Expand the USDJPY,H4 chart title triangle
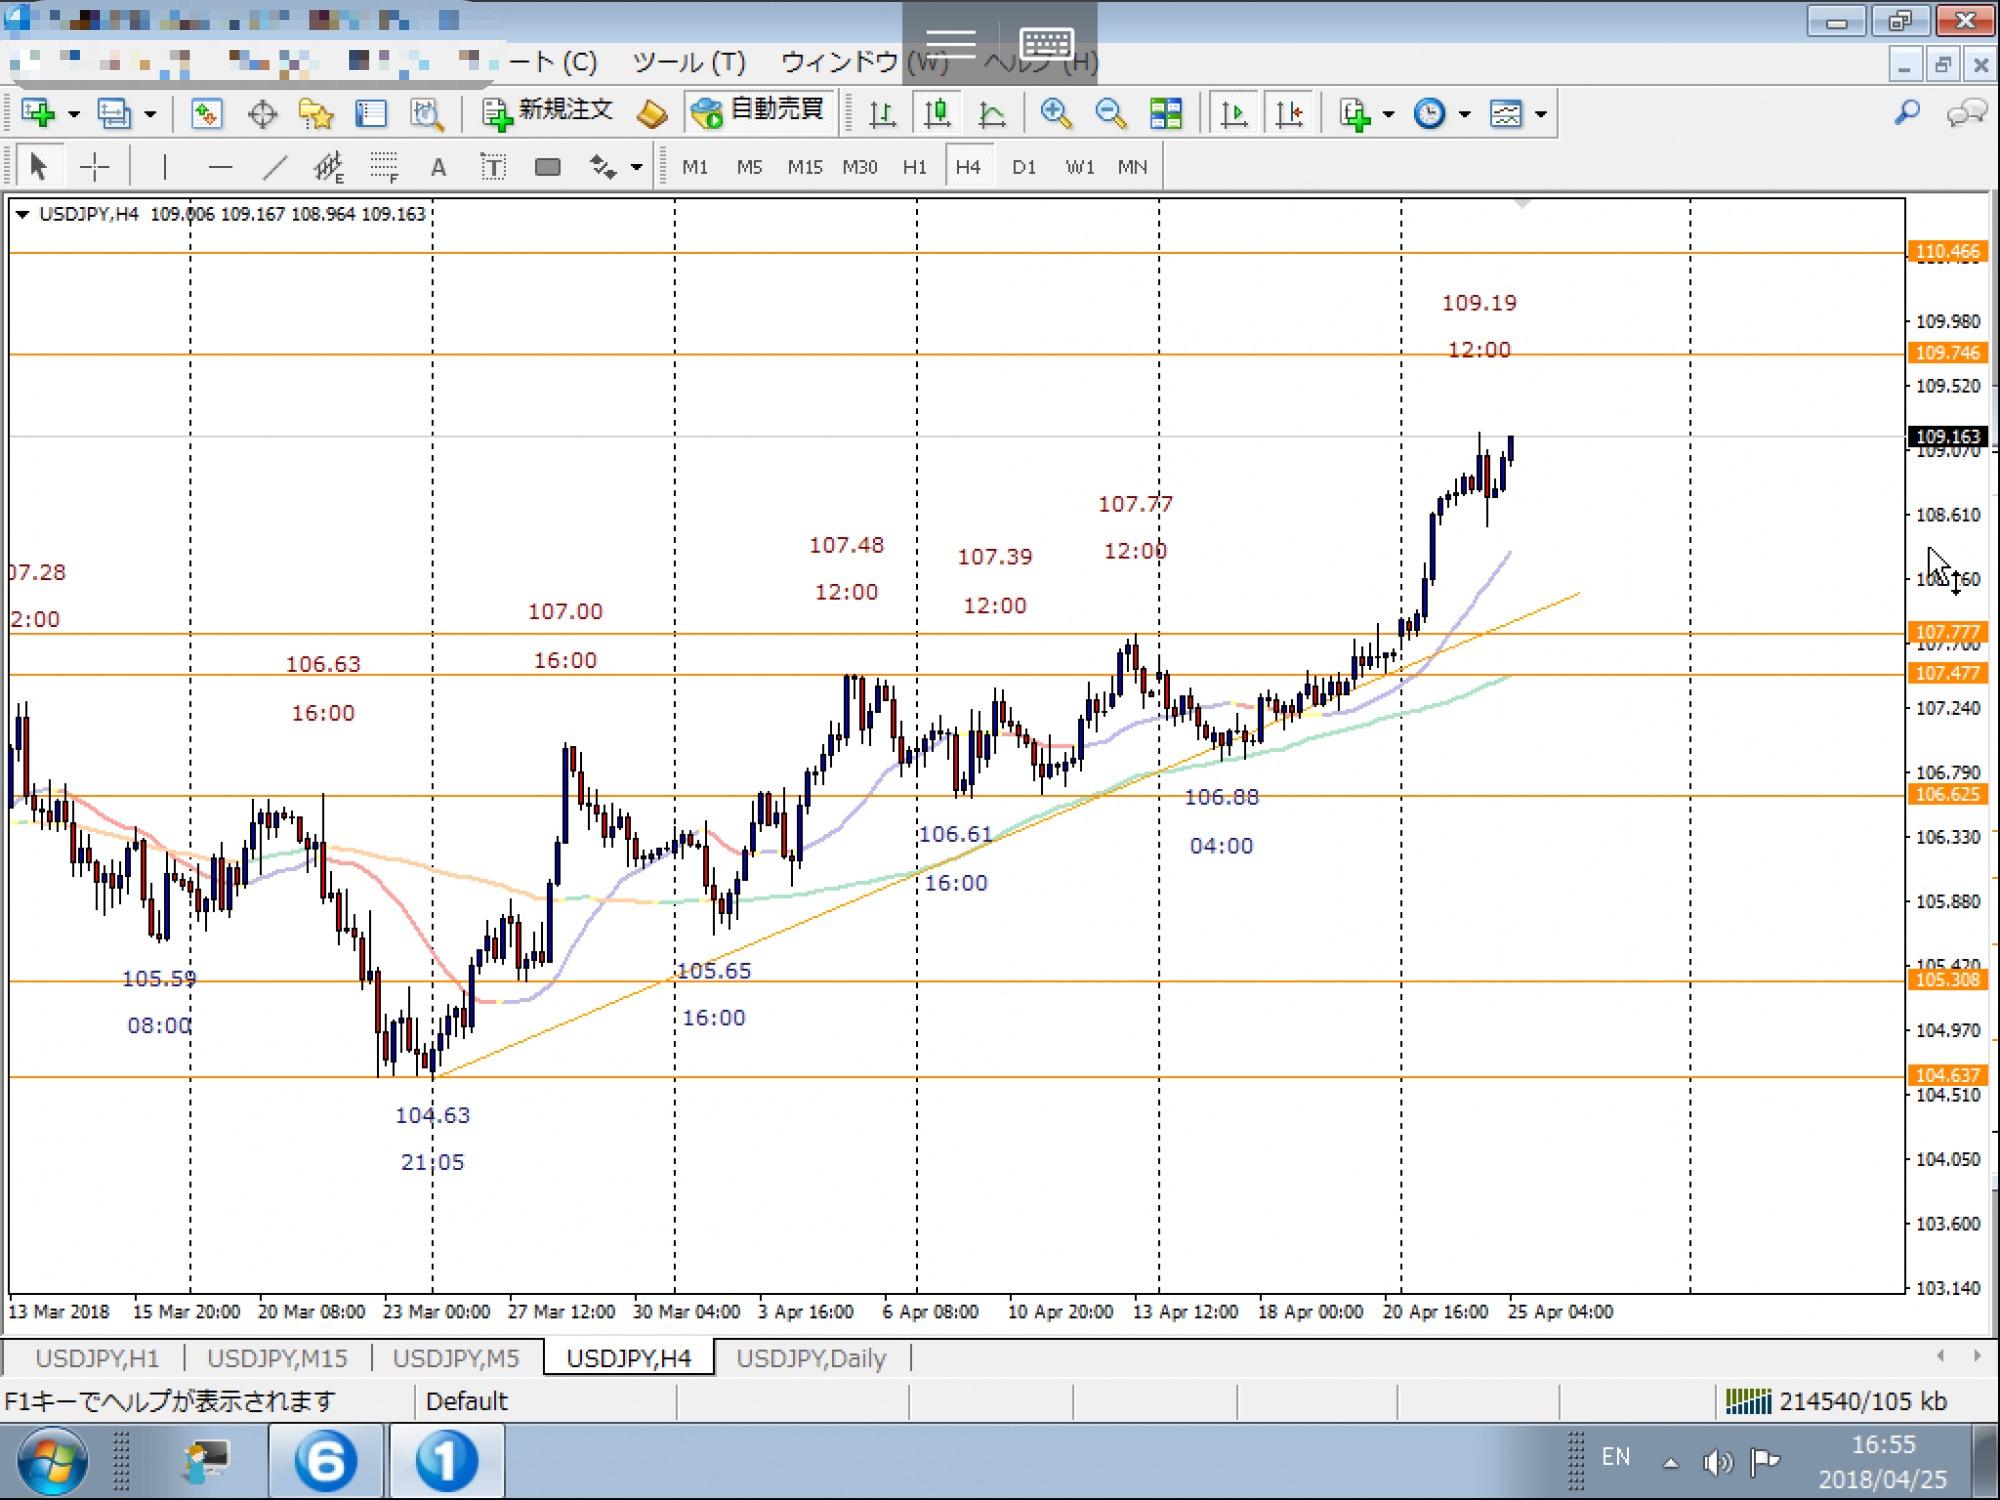This screenshot has height=1500, width=2000. click(x=22, y=214)
